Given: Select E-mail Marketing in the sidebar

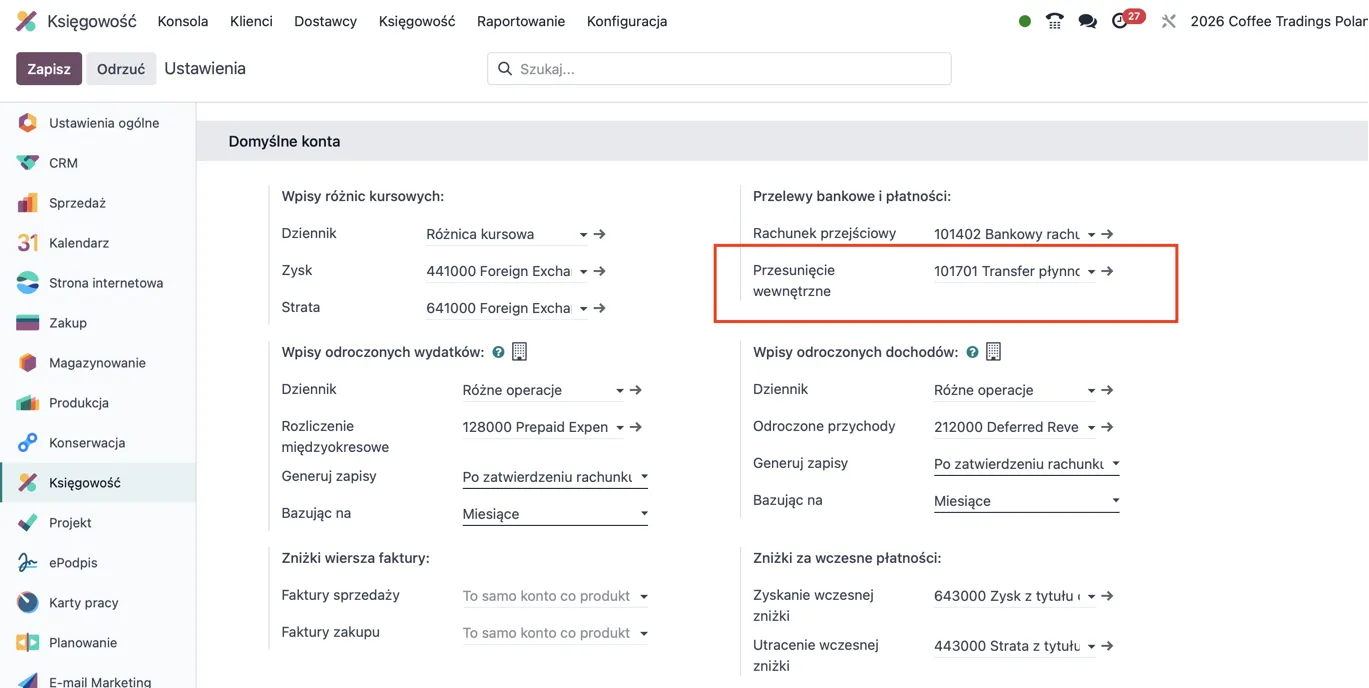Looking at the screenshot, I should coord(98,681).
